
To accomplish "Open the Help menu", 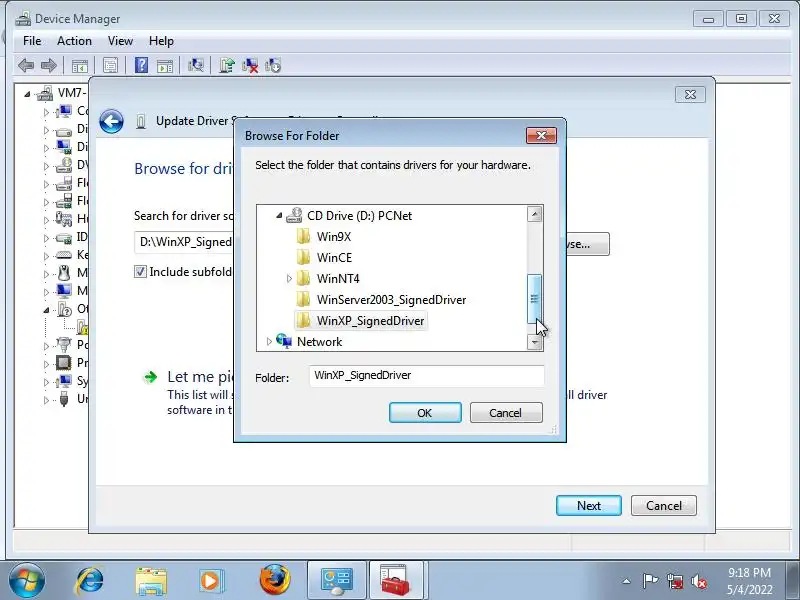I will point(161,41).
